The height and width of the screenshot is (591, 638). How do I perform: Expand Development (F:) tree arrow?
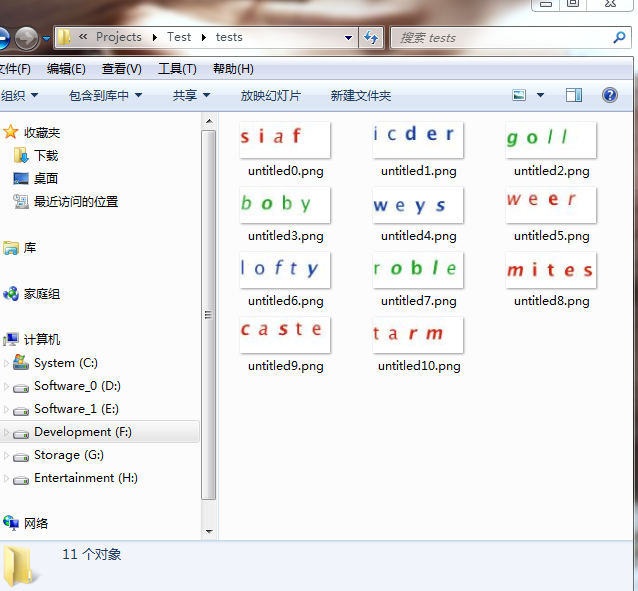[x=6, y=432]
